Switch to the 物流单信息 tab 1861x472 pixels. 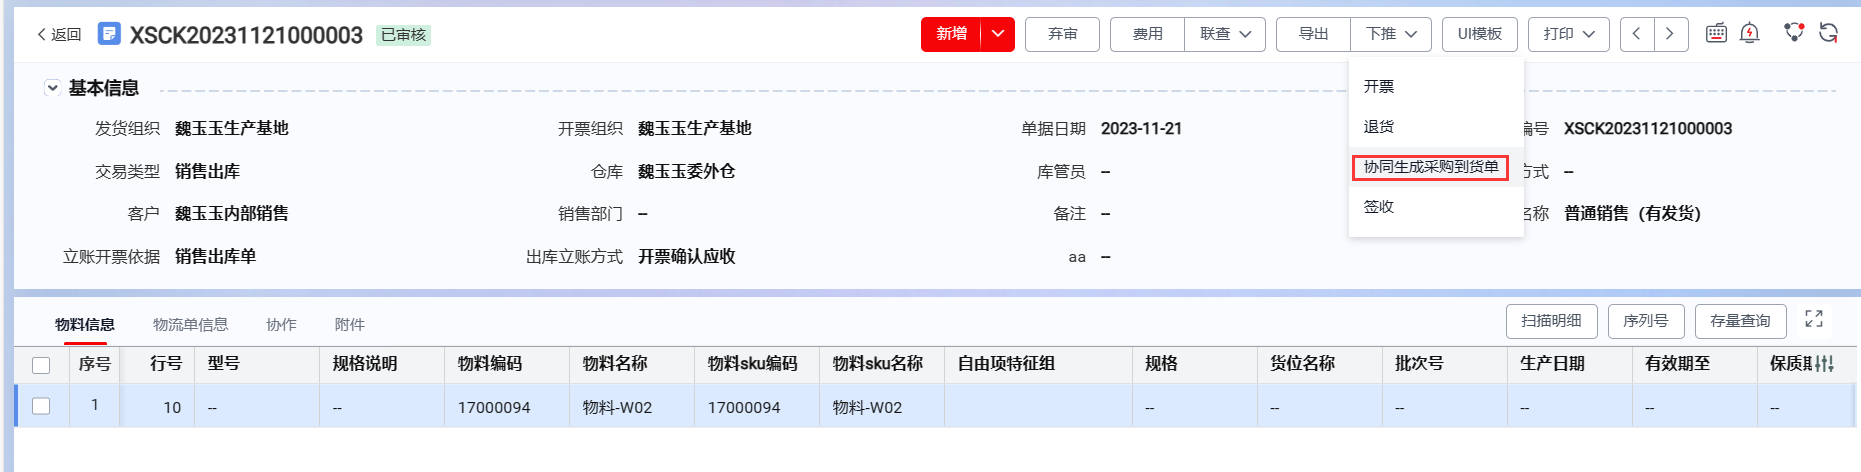tap(190, 324)
